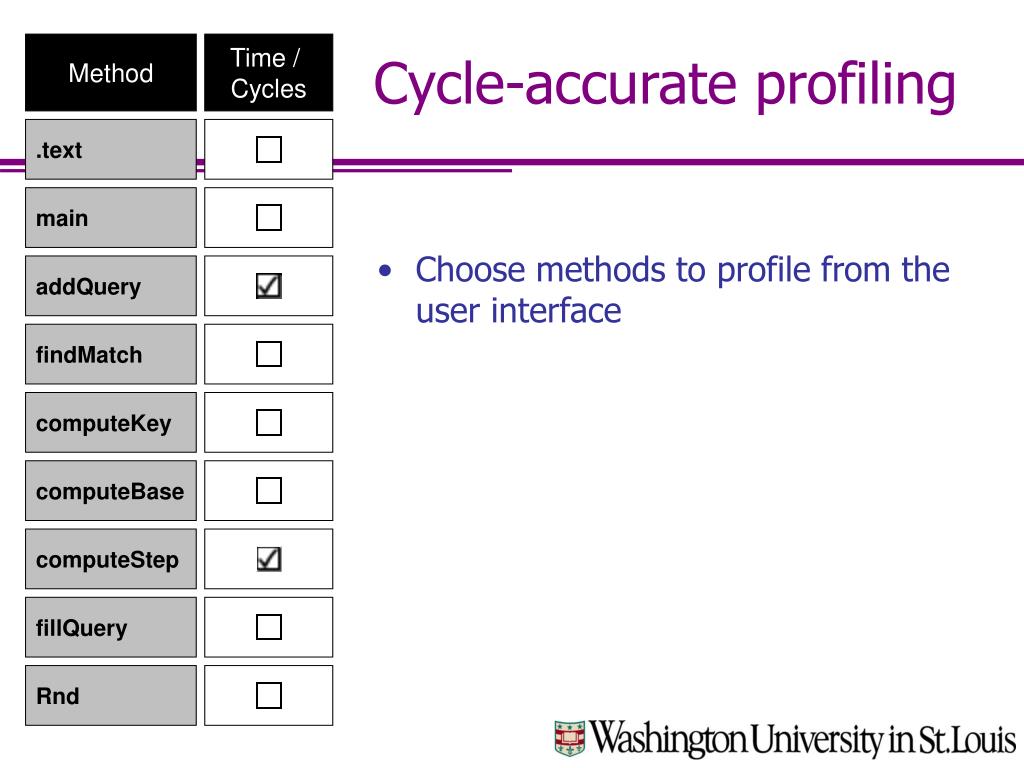Click the Washington University shield logo
This screenshot has width=1024, height=768.
coord(569,739)
